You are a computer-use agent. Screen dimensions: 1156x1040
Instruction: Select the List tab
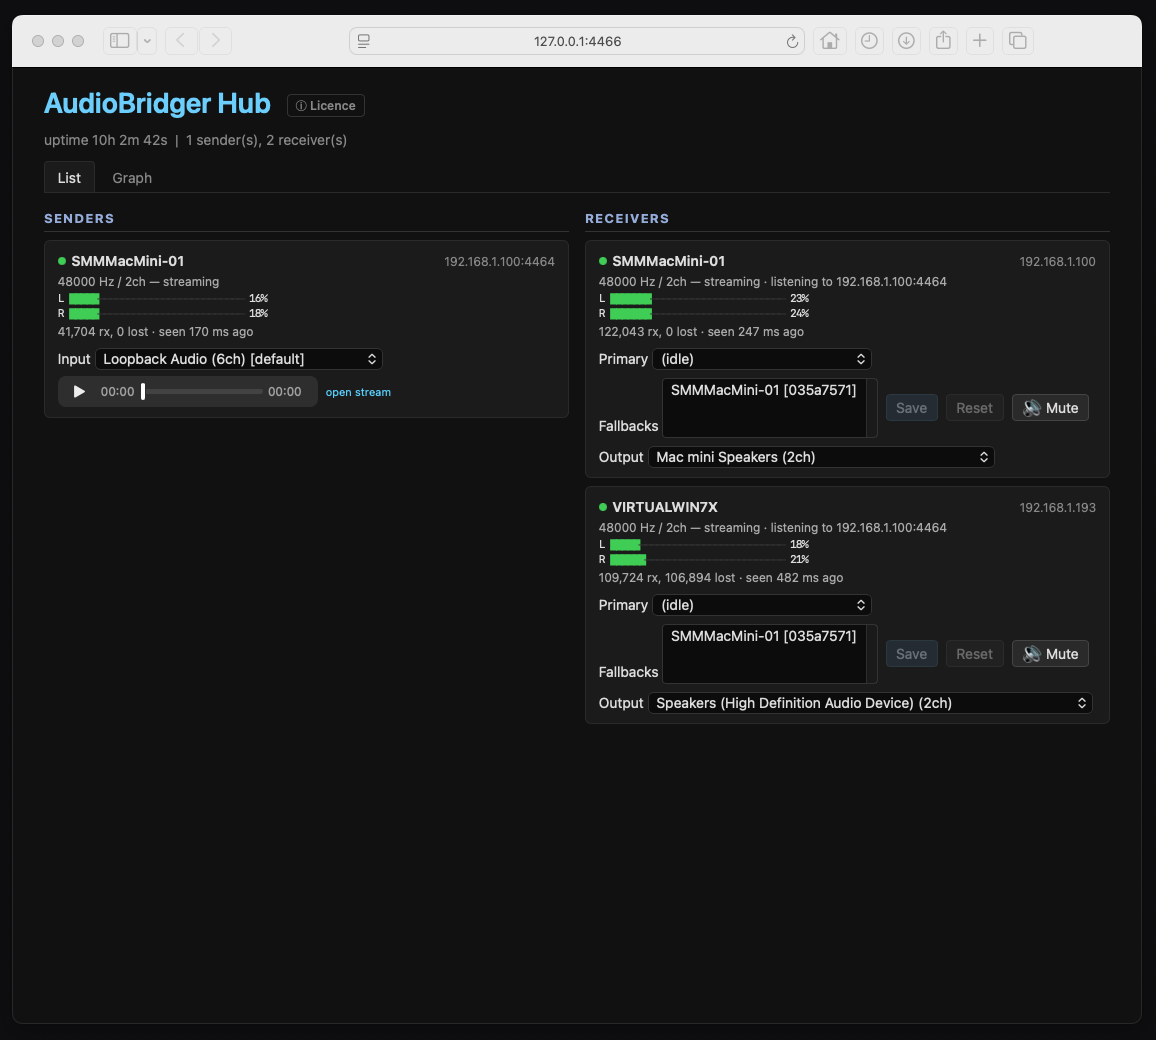click(69, 178)
